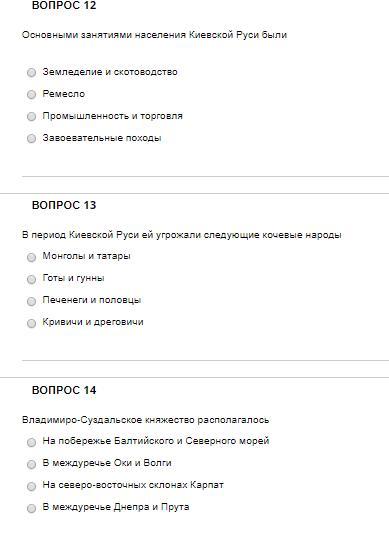The image size is (389, 540).
Task: Click the ВОПРОС 12 heading
Action: point(64,6)
